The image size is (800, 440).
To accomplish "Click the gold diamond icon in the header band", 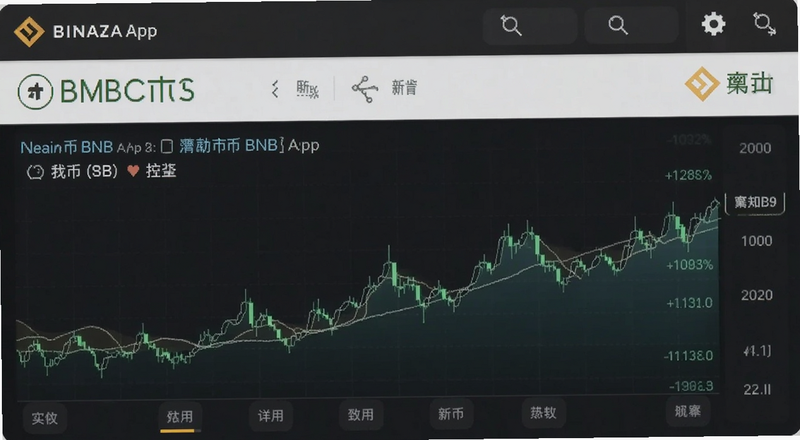I will (x=702, y=84).
